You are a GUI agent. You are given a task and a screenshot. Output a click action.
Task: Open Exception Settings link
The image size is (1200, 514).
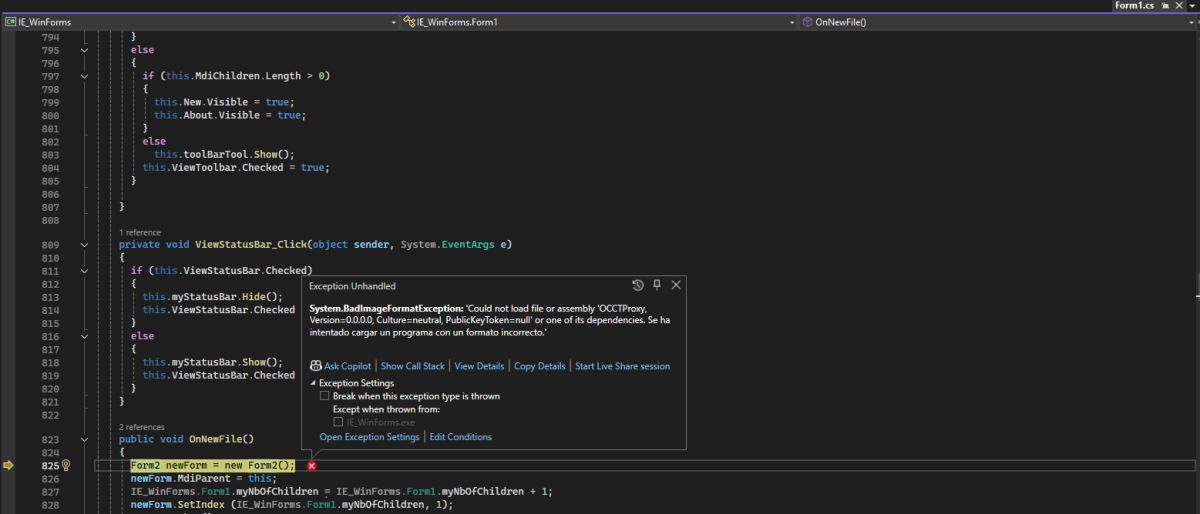point(369,437)
